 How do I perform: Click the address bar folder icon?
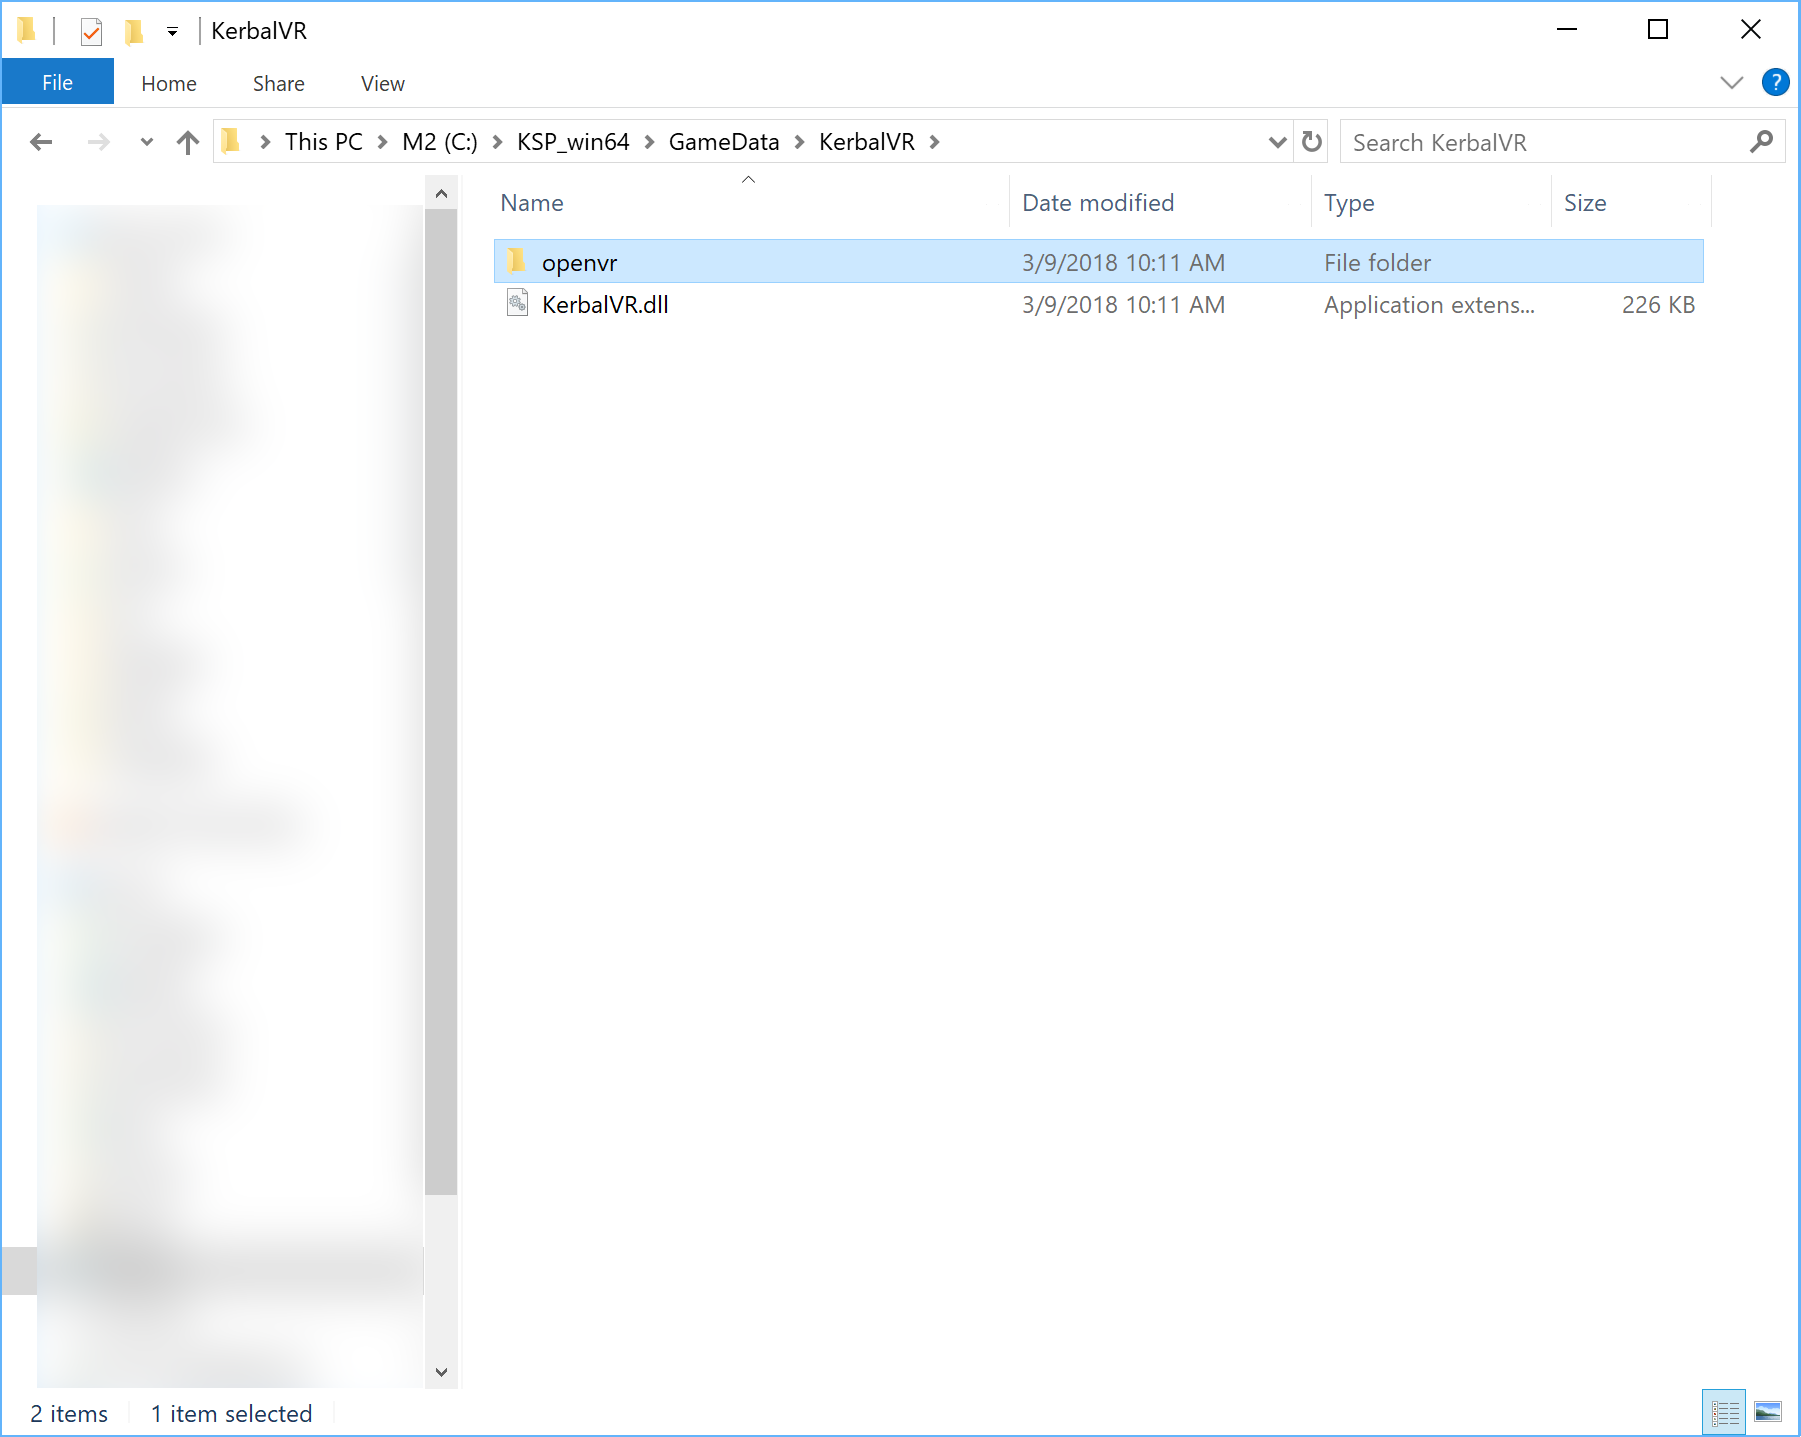231,141
